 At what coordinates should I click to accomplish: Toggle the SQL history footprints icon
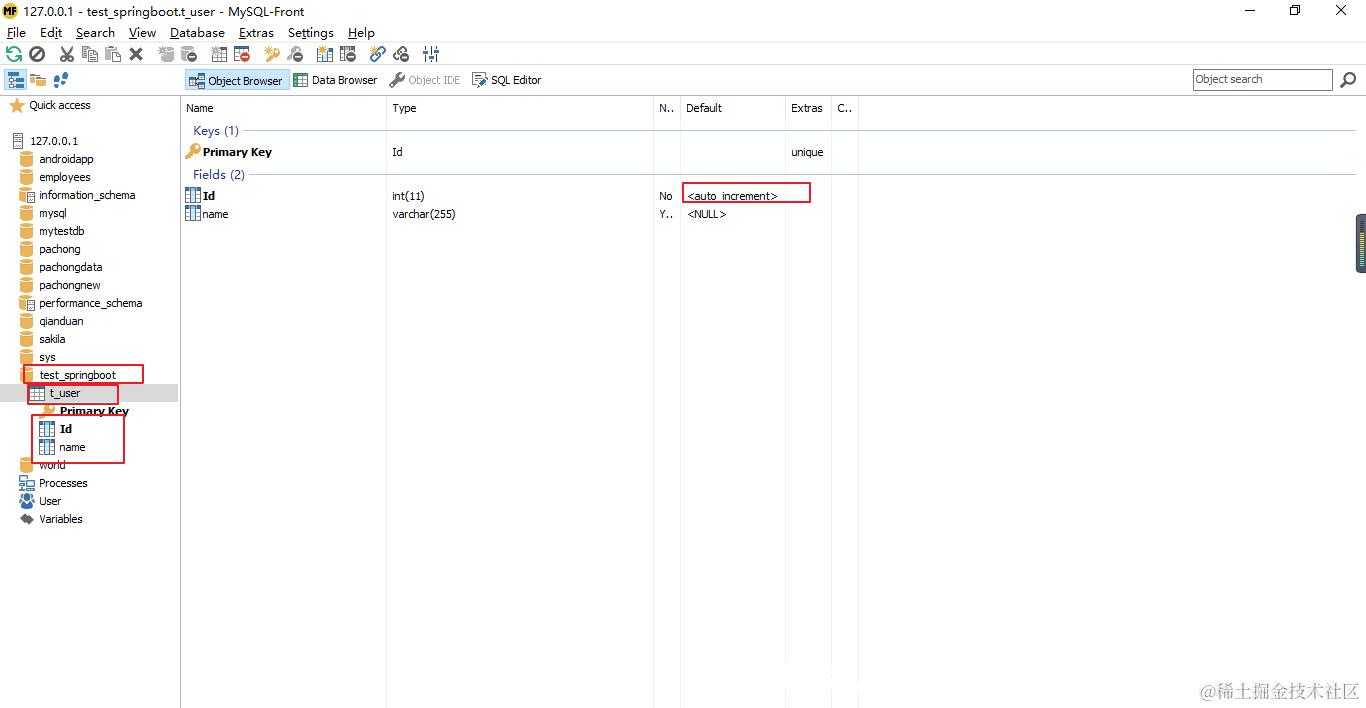coord(61,80)
